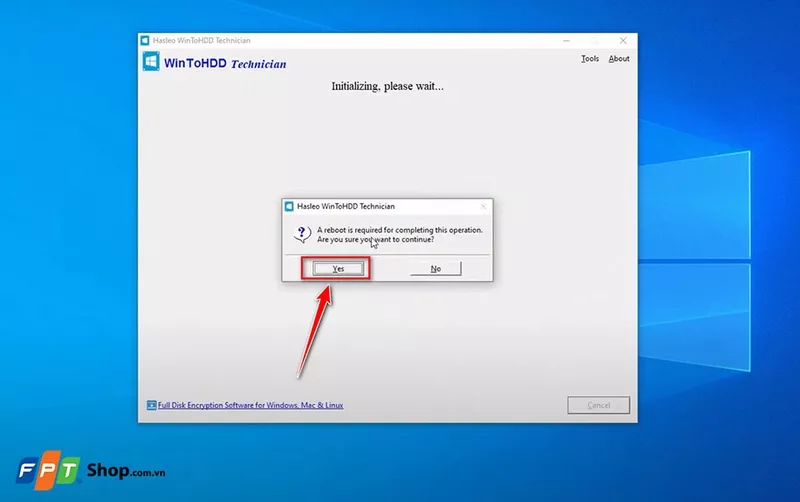The width and height of the screenshot is (800, 502).
Task: Minimize the WinToHDD main window
Action: click(566, 40)
